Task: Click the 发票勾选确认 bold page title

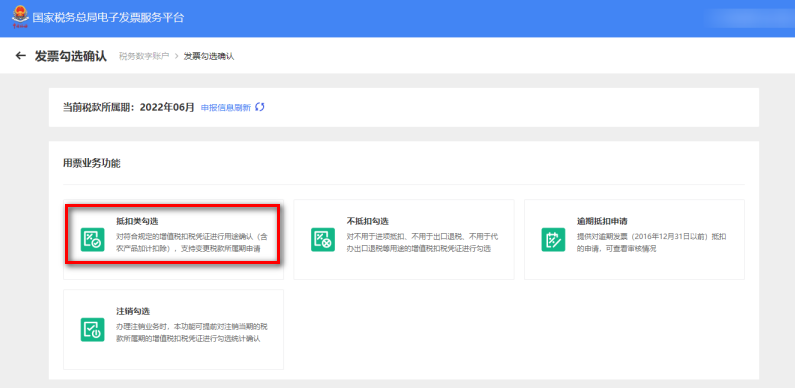Action: [70, 56]
